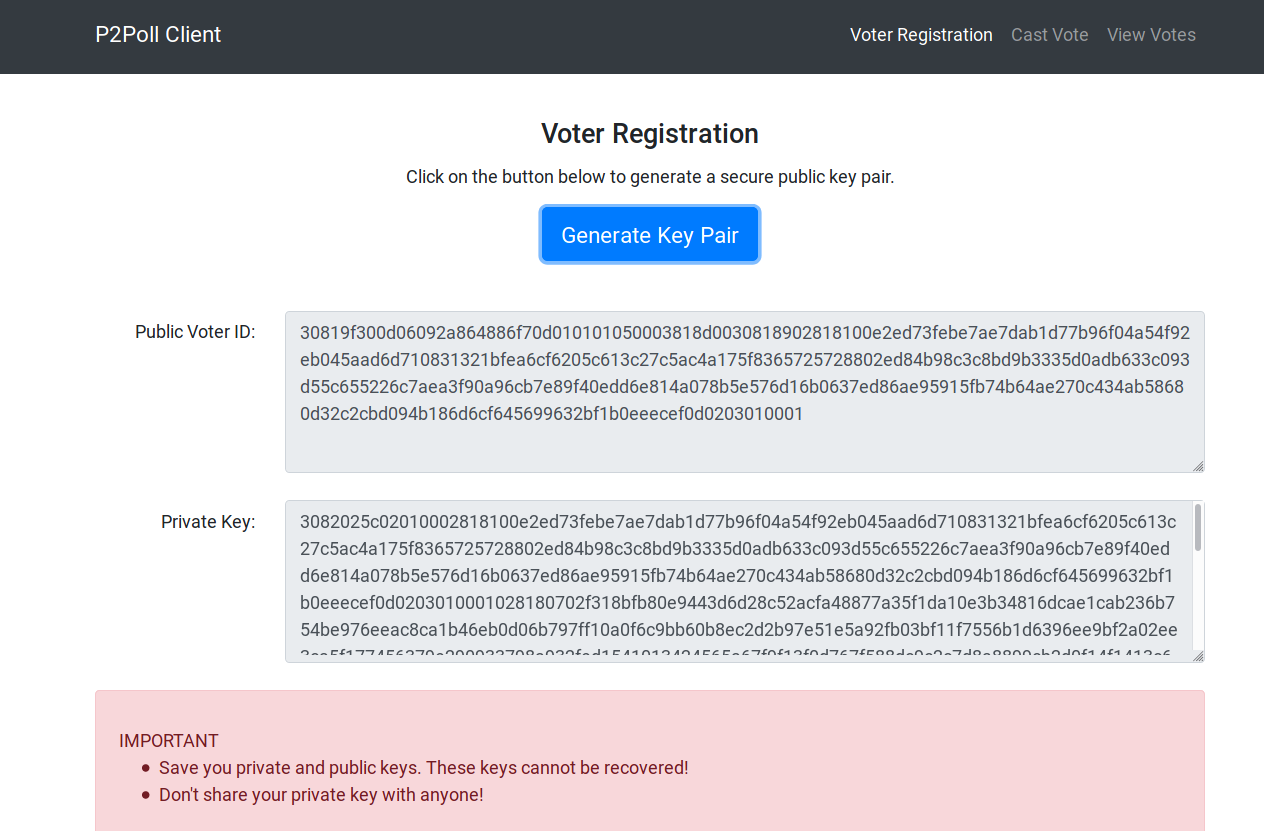
Task: Click the Private Key scrollbar track below thumb
Action: [x=1198, y=605]
